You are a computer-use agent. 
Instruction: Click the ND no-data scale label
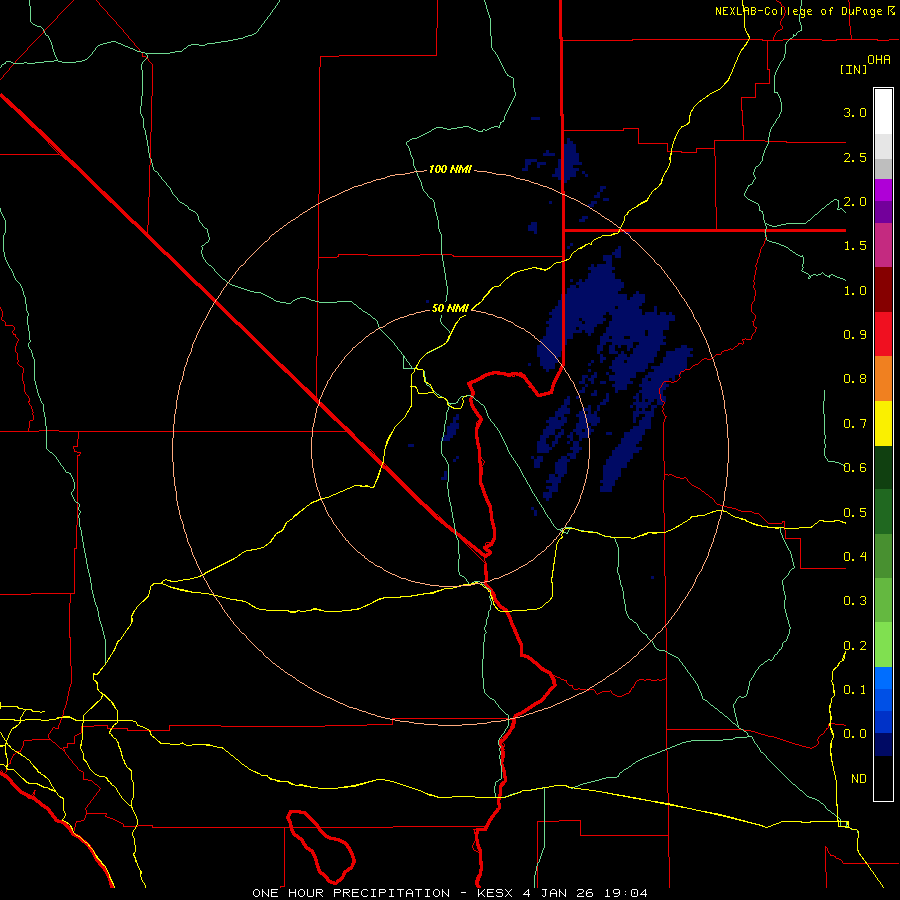point(859,779)
